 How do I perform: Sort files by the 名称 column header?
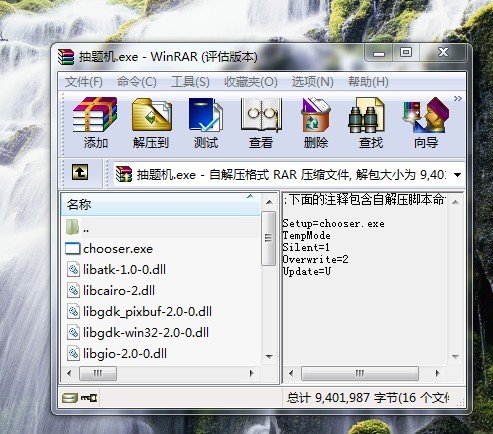click(161, 204)
